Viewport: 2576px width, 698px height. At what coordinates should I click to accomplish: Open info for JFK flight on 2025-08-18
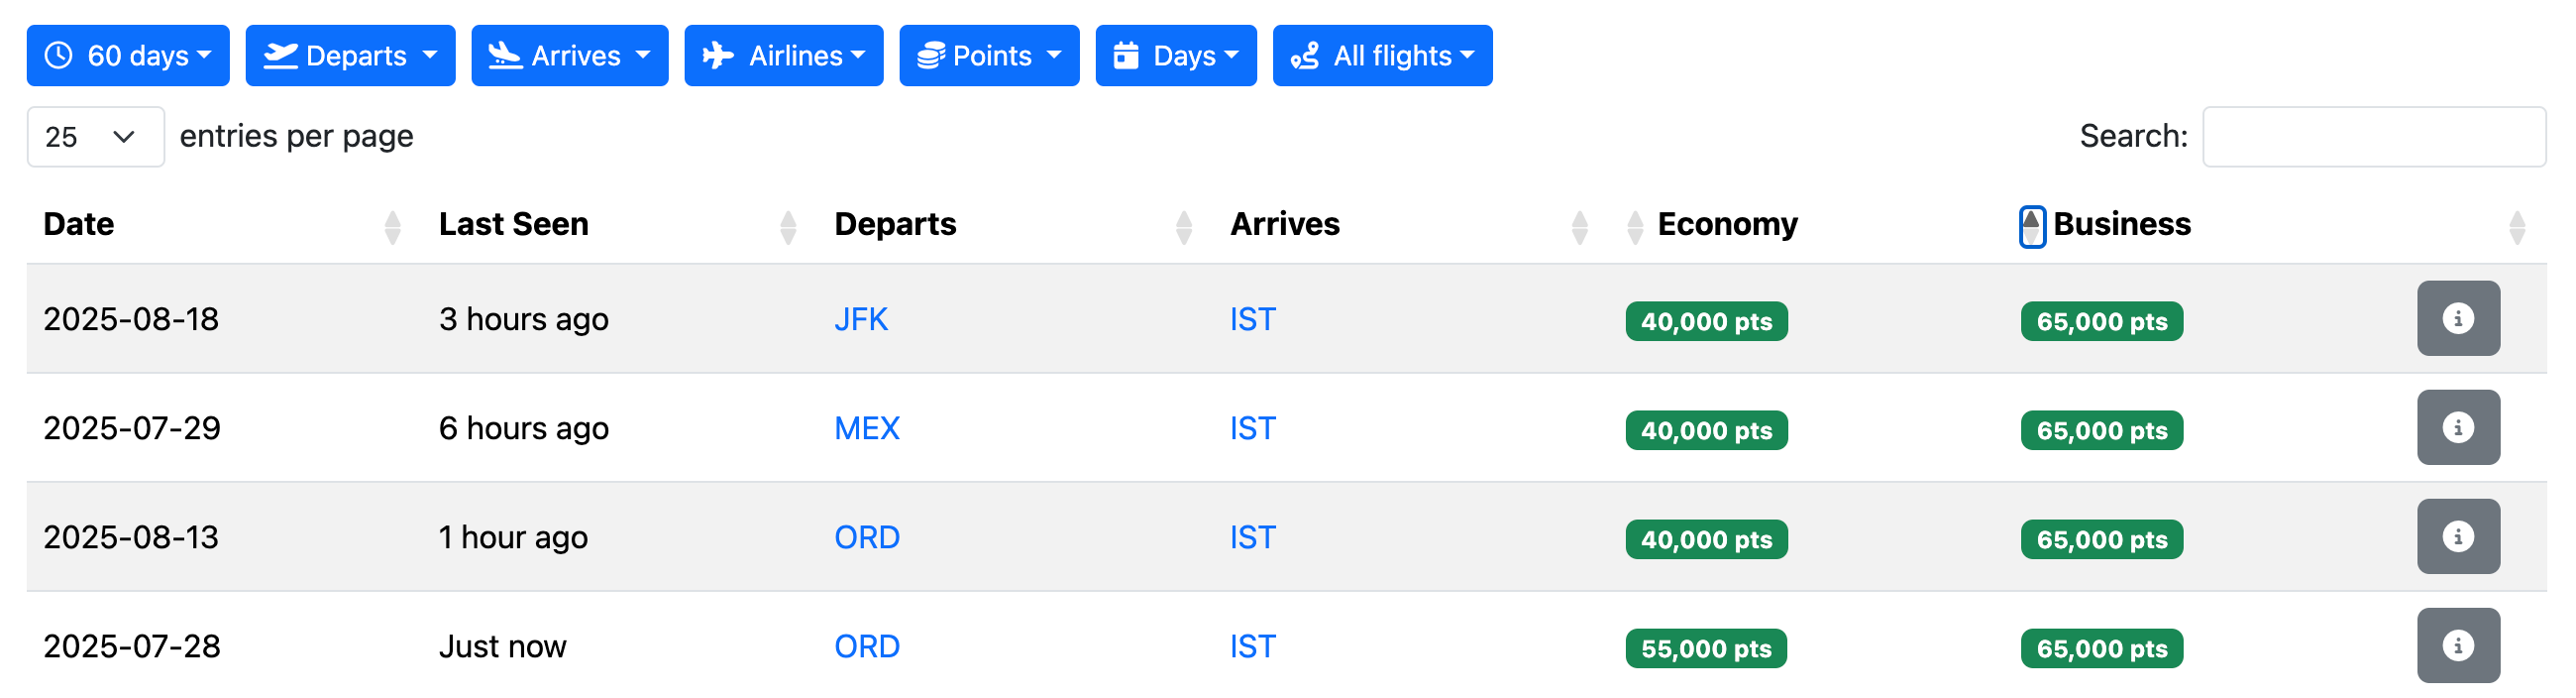tap(2458, 318)
